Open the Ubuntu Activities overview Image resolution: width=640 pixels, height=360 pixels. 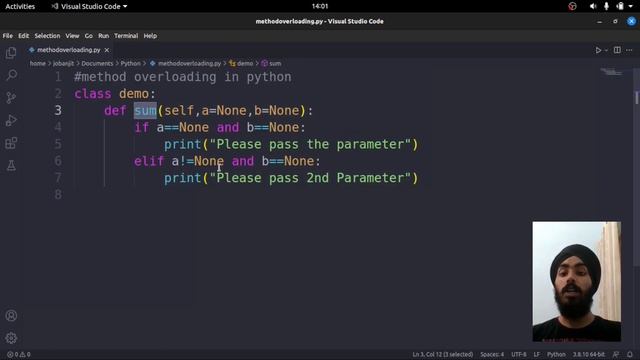coord(20,6)
